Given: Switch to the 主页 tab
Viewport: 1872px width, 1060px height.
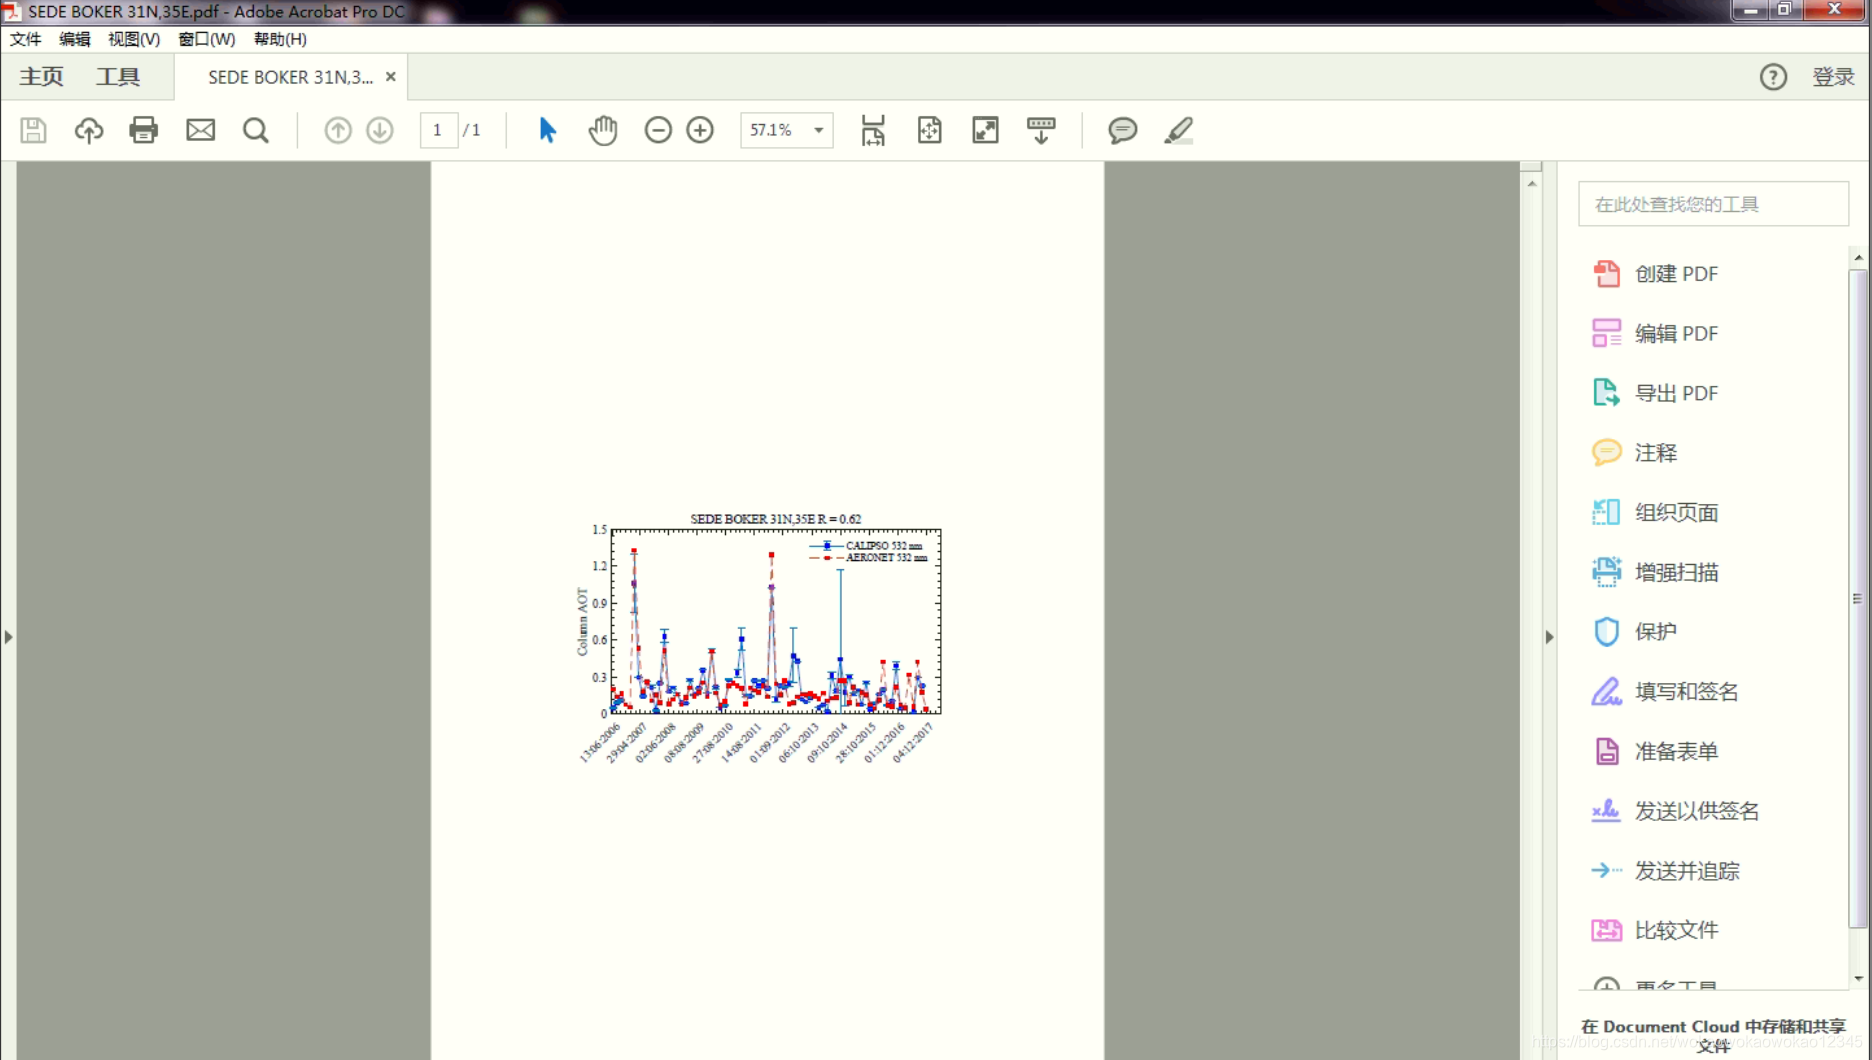Looking at the screenshot, I should [41, 77].
